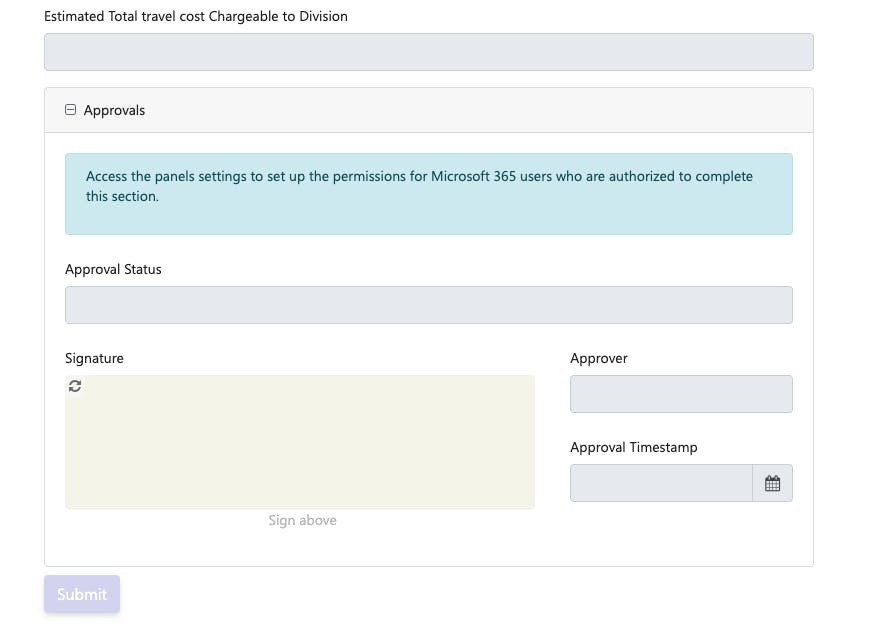Screen dimensions: 872x628
Task: Open the Approval Timestamp calendar picker
Action: (772, 483)
